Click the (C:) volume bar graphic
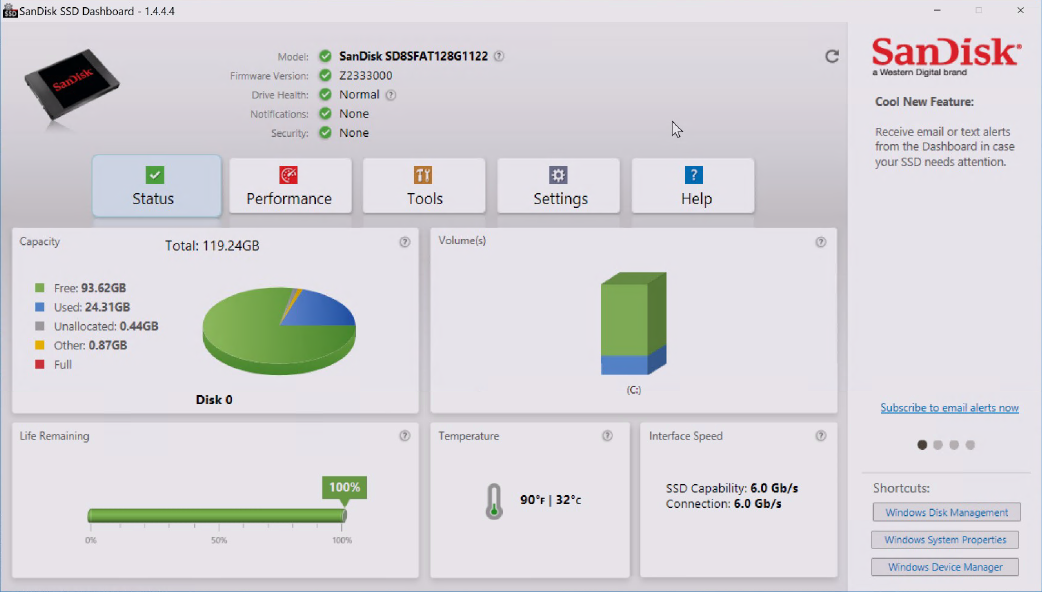Viewport: 1042px width, 592px height. point(633,324)
